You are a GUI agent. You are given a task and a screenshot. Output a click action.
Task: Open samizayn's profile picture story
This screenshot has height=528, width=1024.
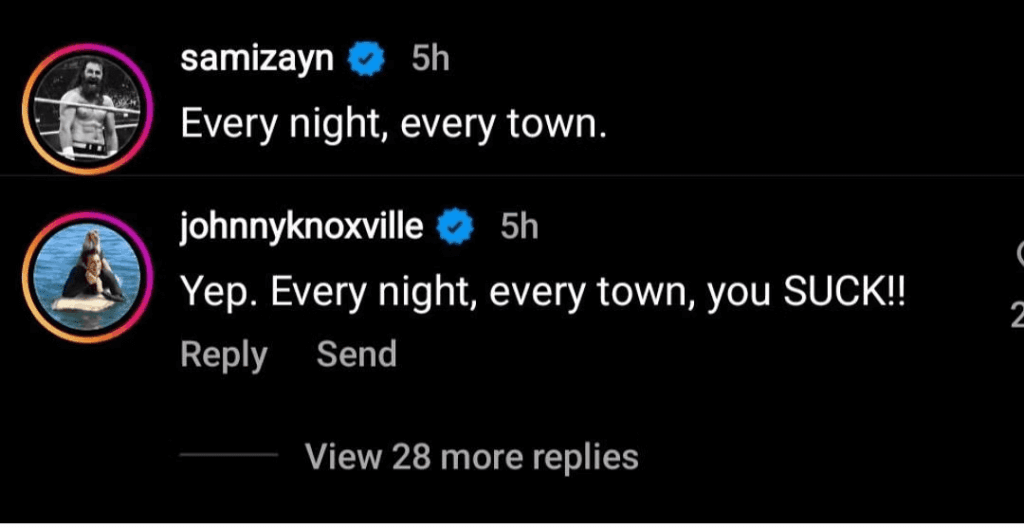click(x=88, y=108)
